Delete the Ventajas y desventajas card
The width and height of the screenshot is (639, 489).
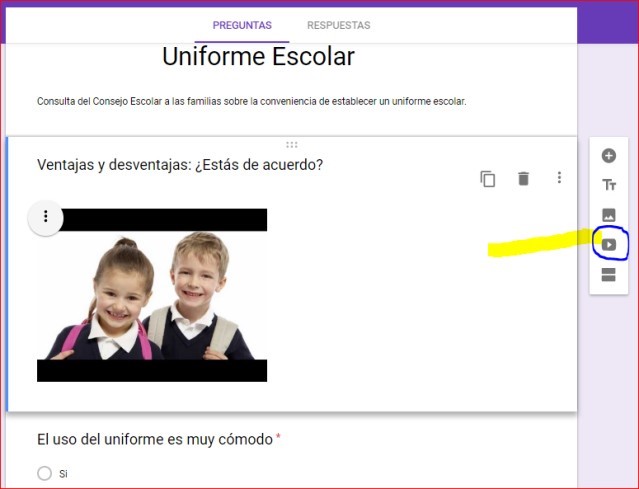(523, 179)
